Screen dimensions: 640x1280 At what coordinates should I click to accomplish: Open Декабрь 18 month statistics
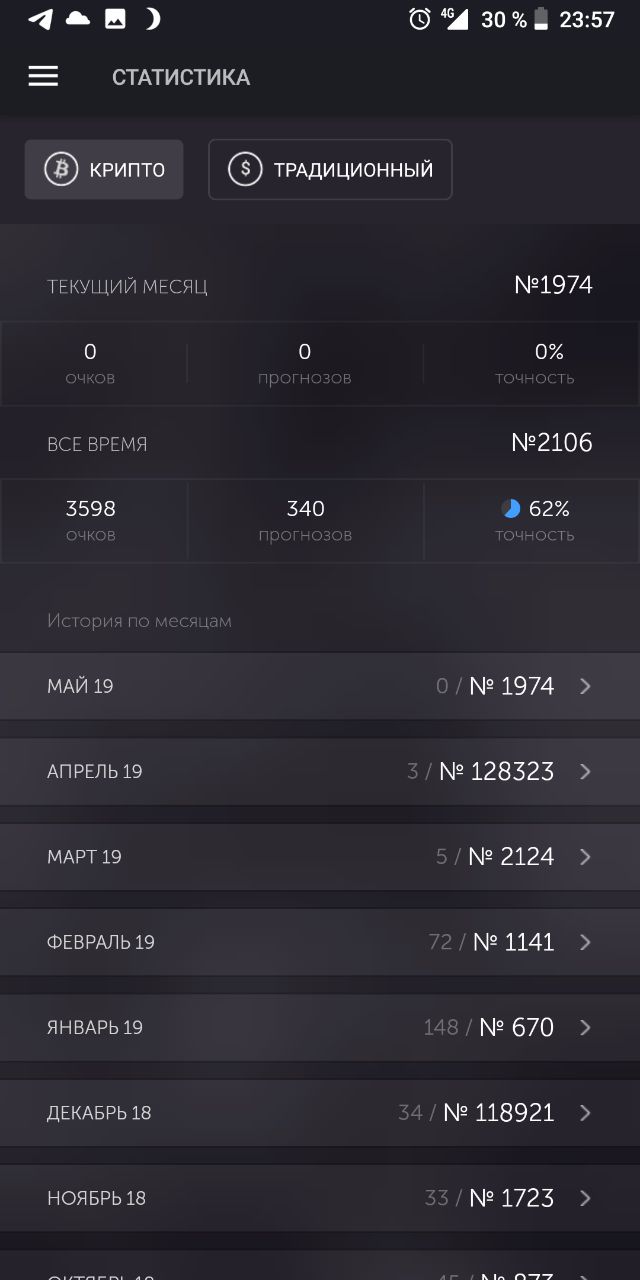coord(320,1113)
